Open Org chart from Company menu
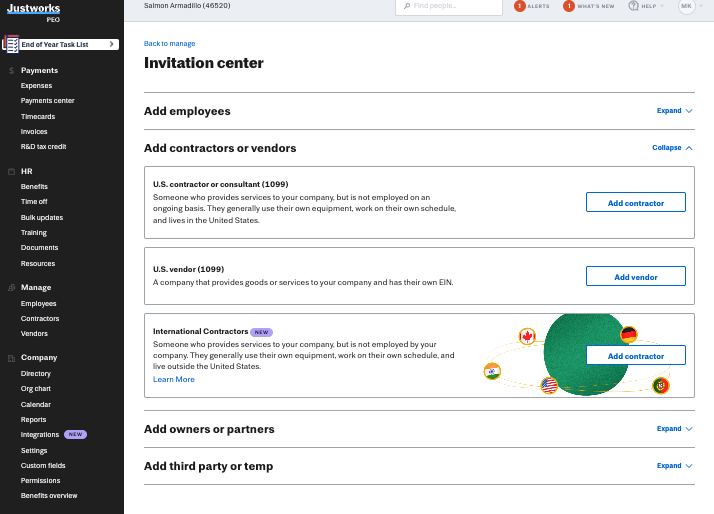 click(36, 389)
